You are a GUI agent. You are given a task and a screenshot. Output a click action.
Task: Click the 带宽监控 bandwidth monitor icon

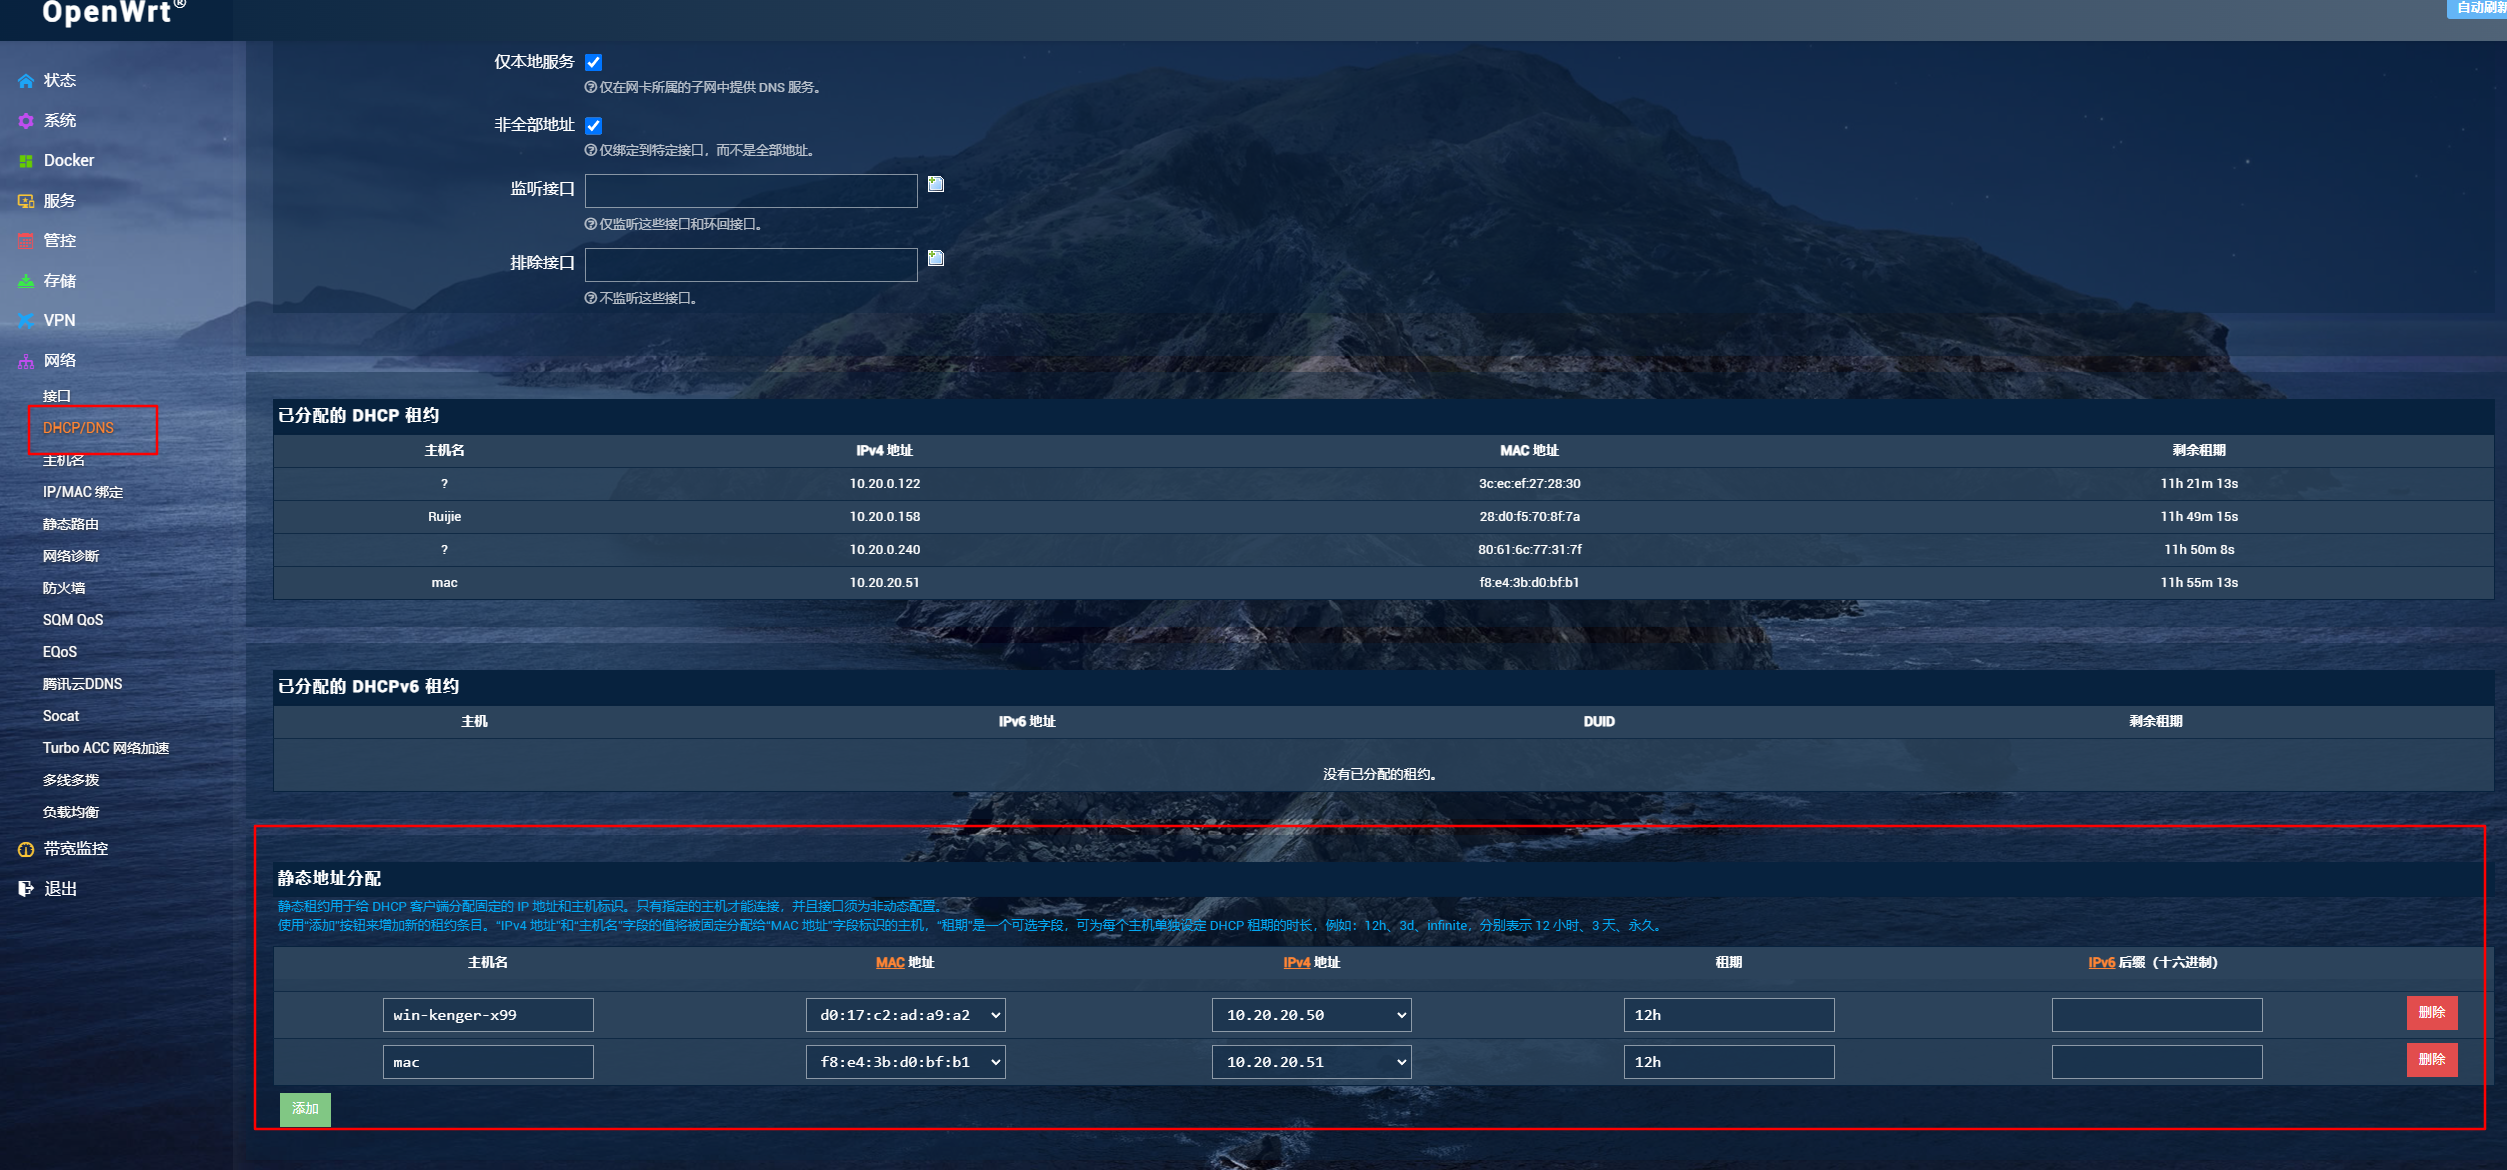coord(26,849)
